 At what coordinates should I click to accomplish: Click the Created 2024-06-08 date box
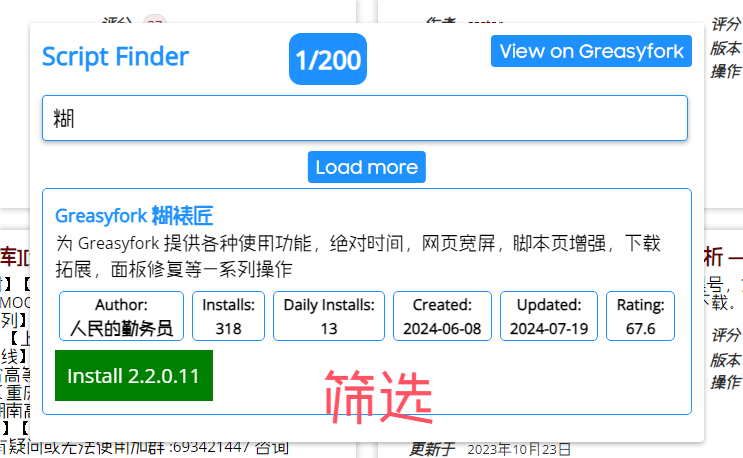[x=442, y=316]
